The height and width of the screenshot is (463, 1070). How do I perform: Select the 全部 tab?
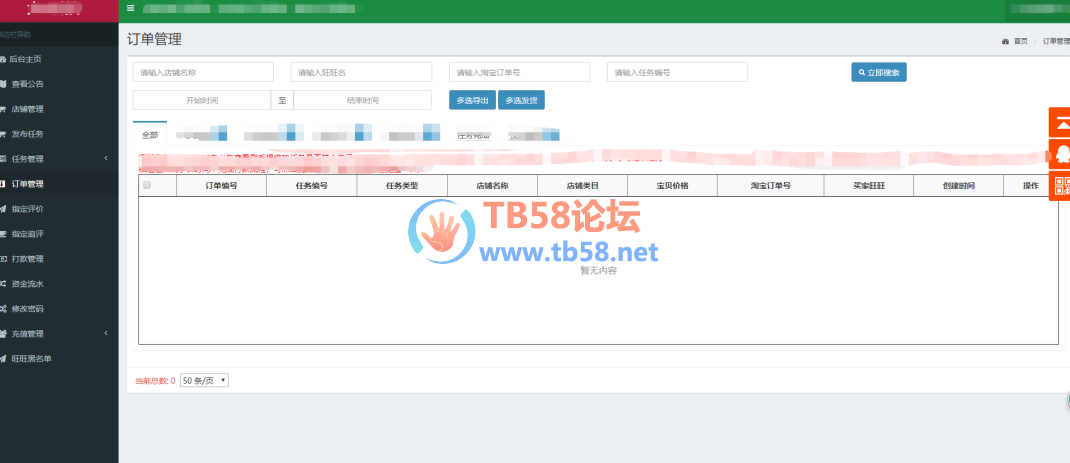click(150, 135)
